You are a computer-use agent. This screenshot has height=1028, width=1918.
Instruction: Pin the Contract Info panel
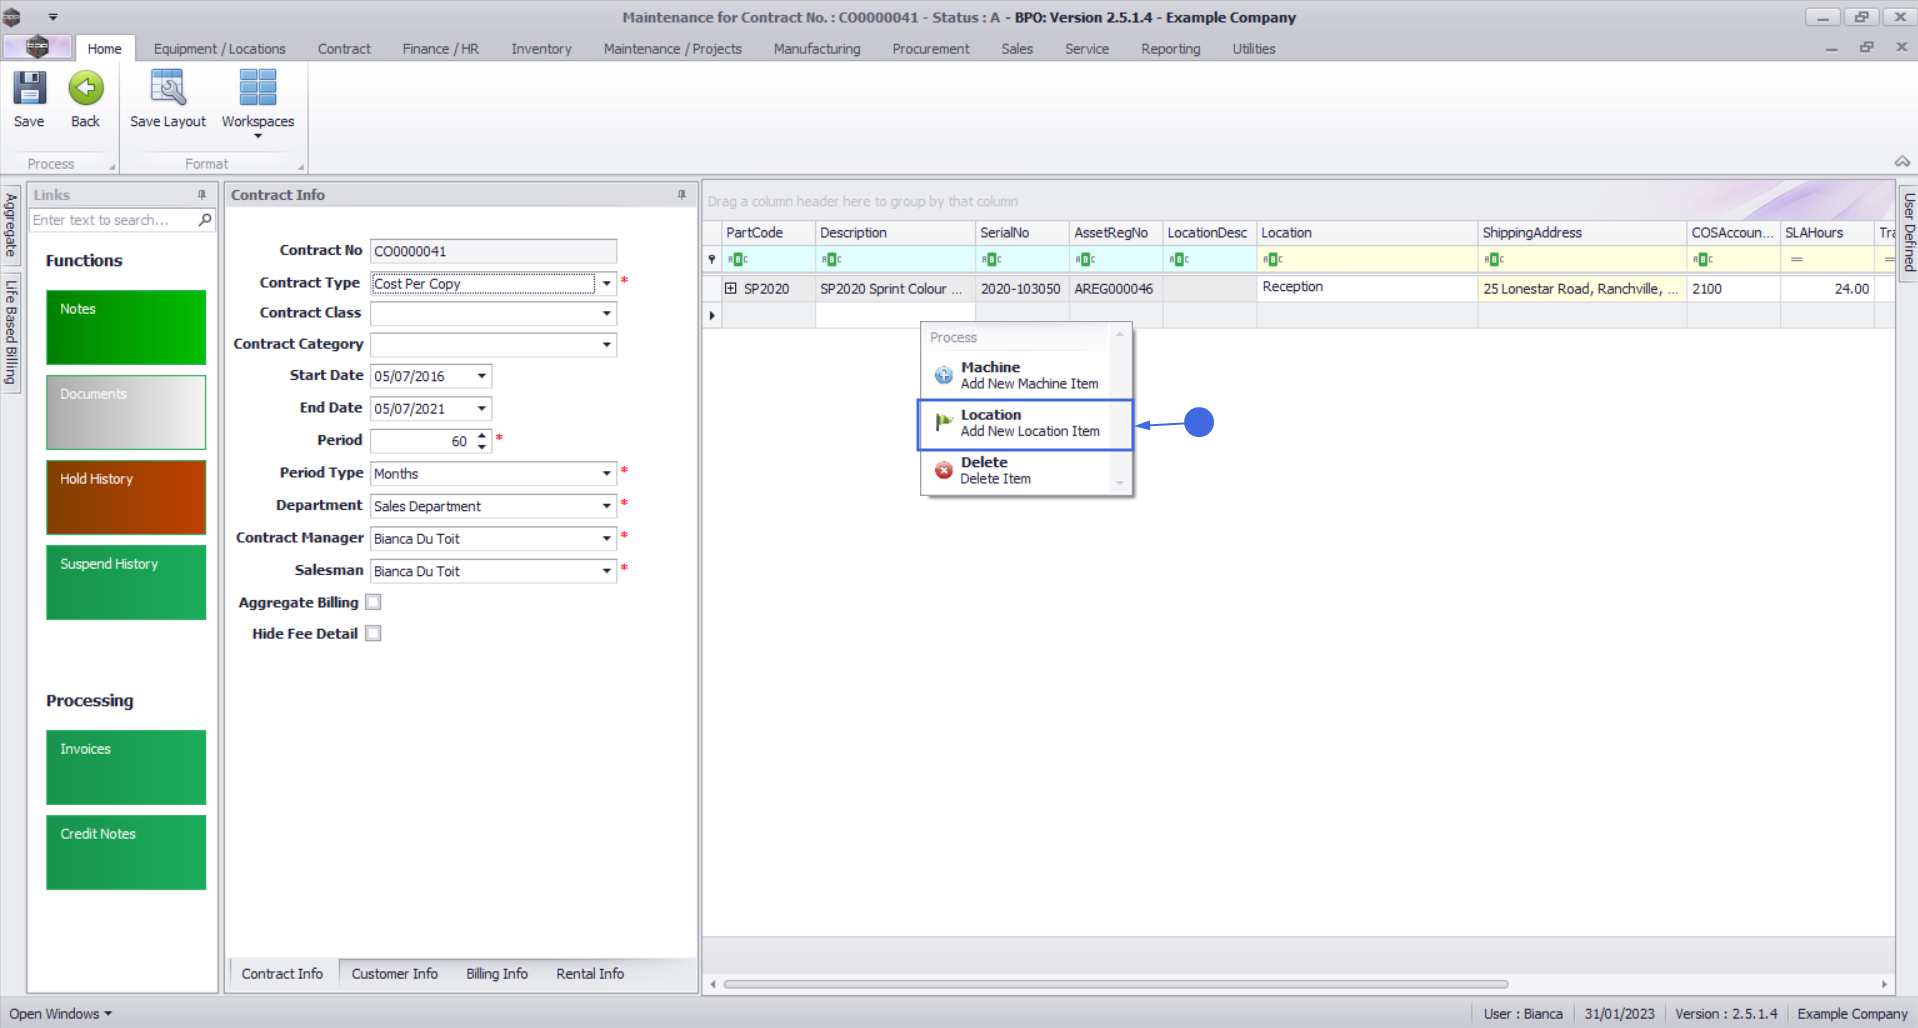pos(682,195)
